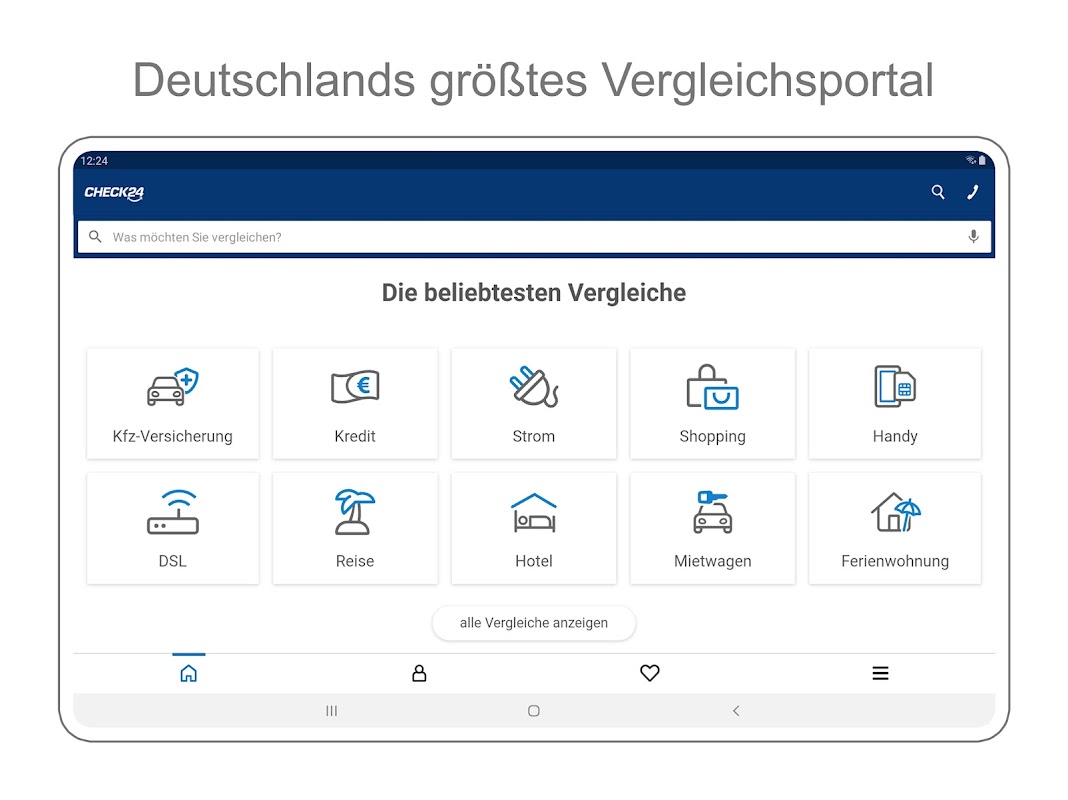
Task: Click the CHECK24 logo
Action: [x=114, y=193]
